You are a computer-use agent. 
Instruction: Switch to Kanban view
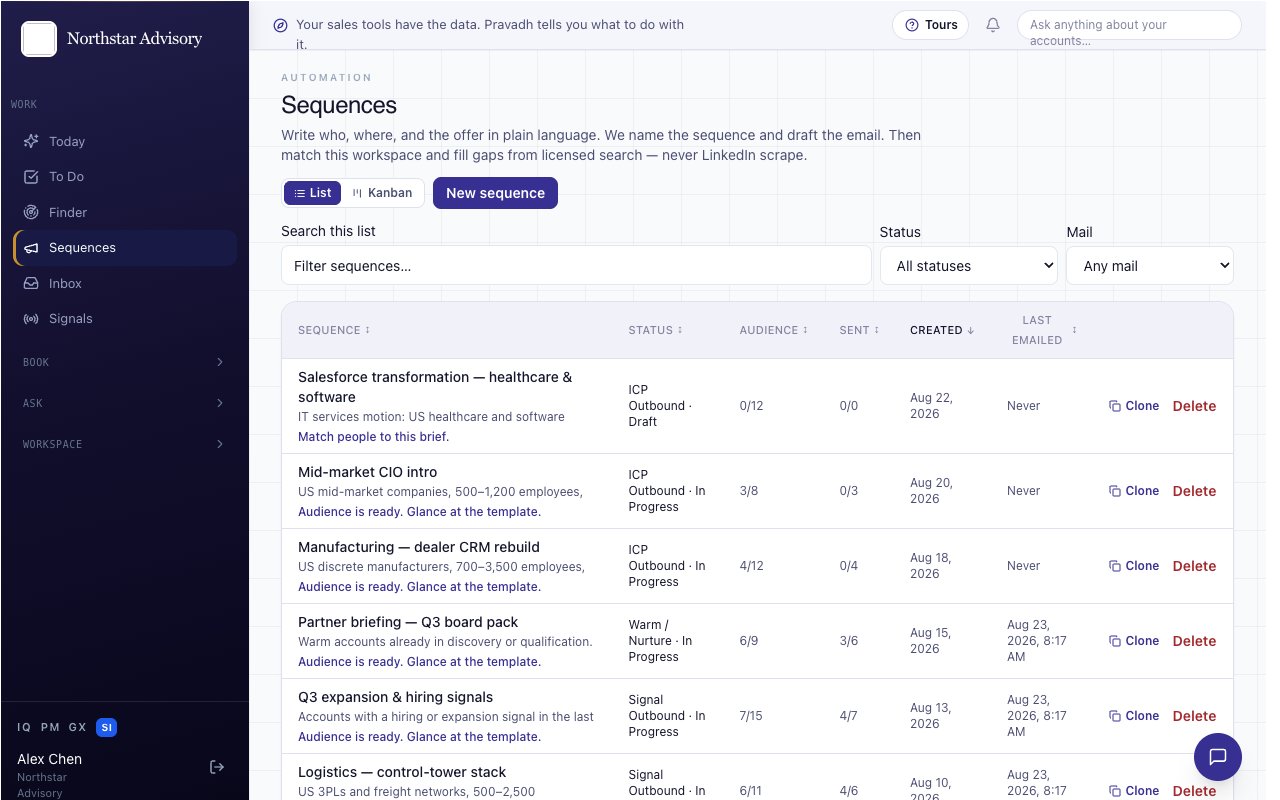click(382, 193)
